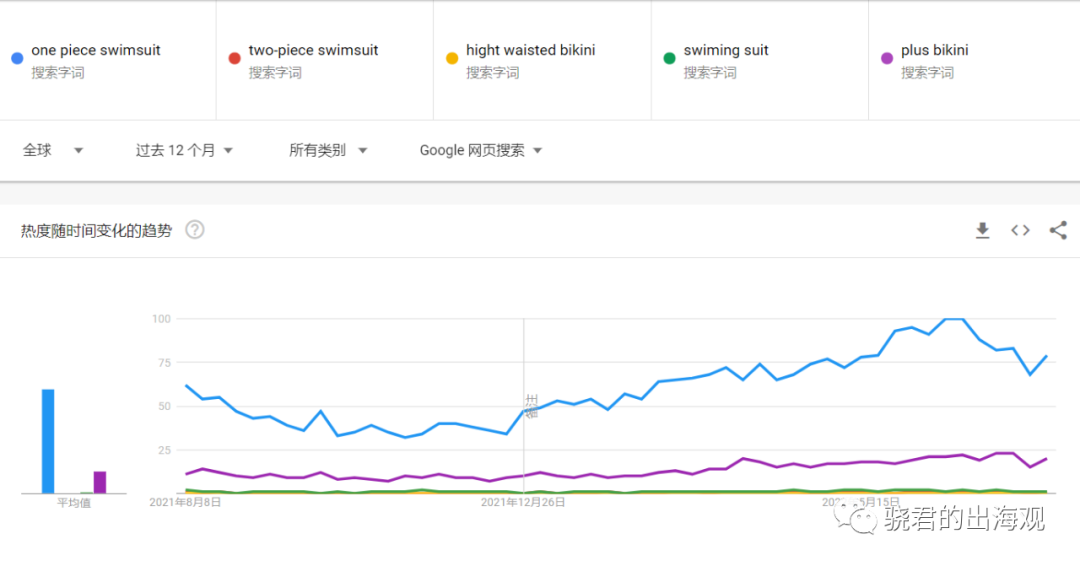Click the blue dot for one piece swimsuit
The height and width of the screenshot is (566, 1080).
click(17, 59)
